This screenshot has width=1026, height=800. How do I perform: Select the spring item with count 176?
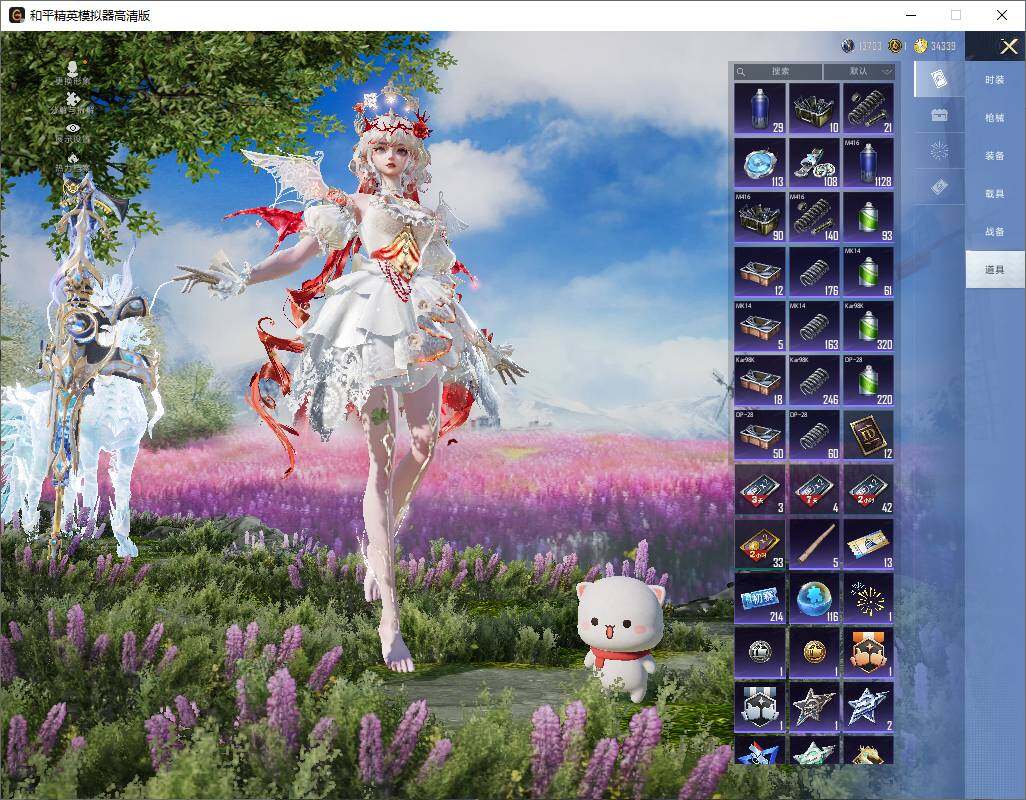point(814,272)
